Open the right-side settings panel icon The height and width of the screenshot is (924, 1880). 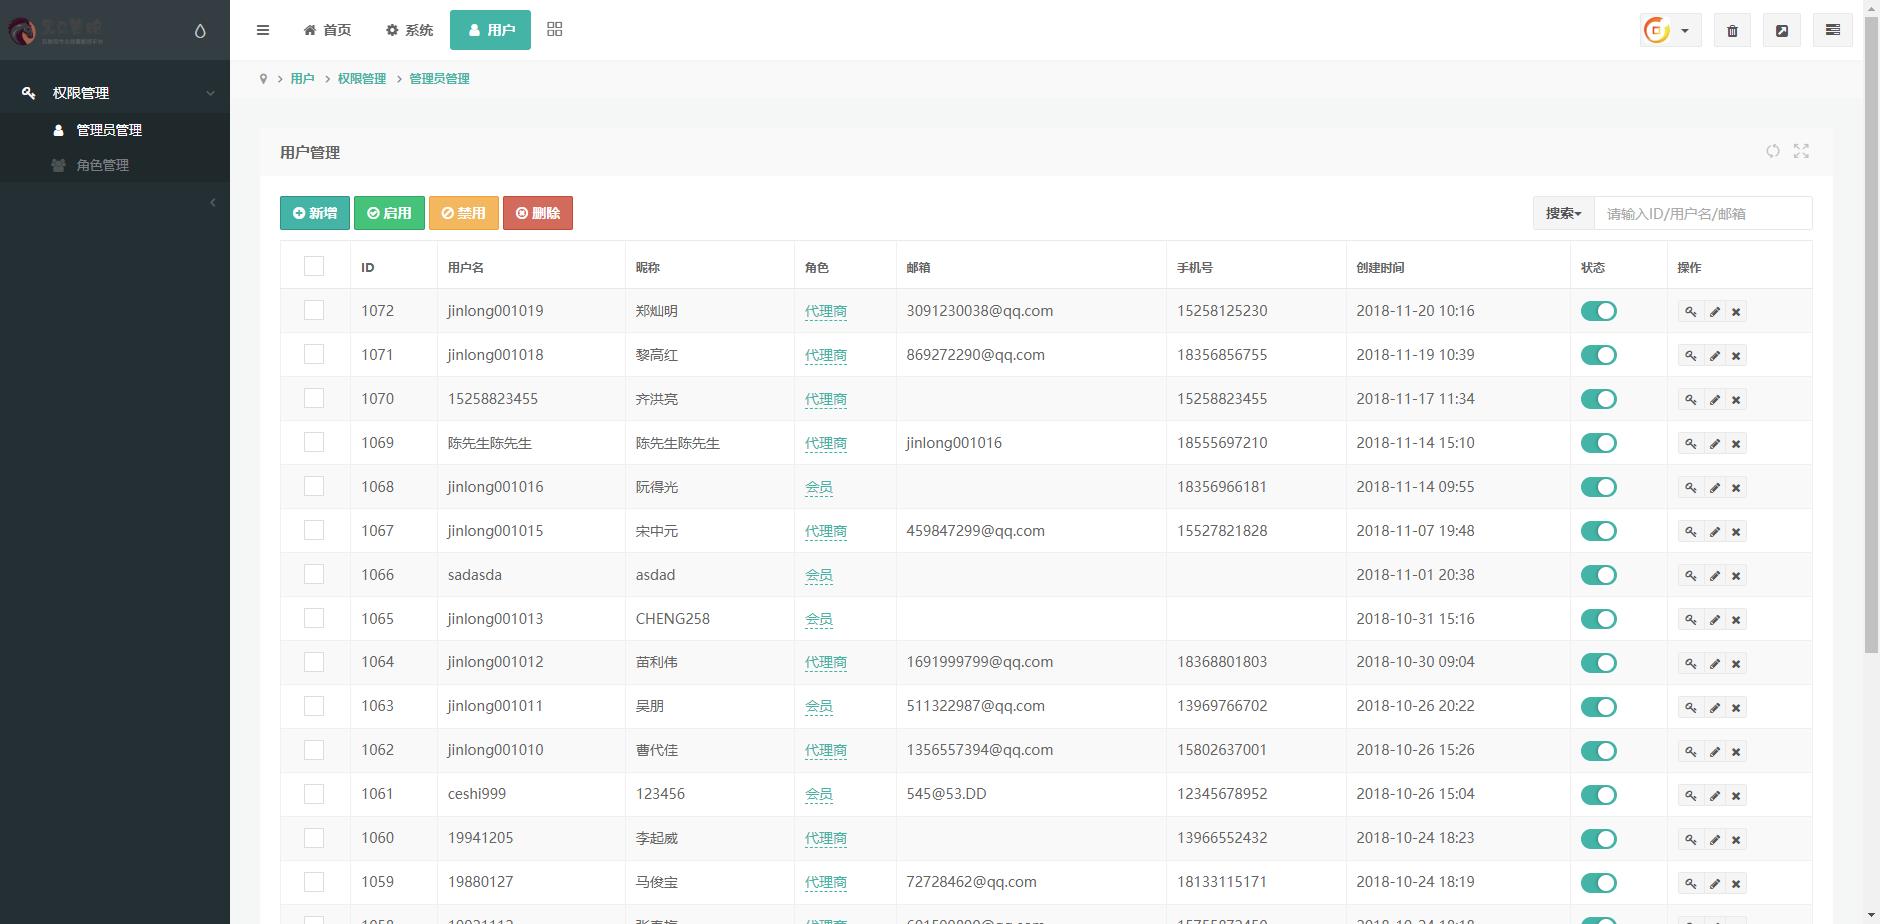1833,30
